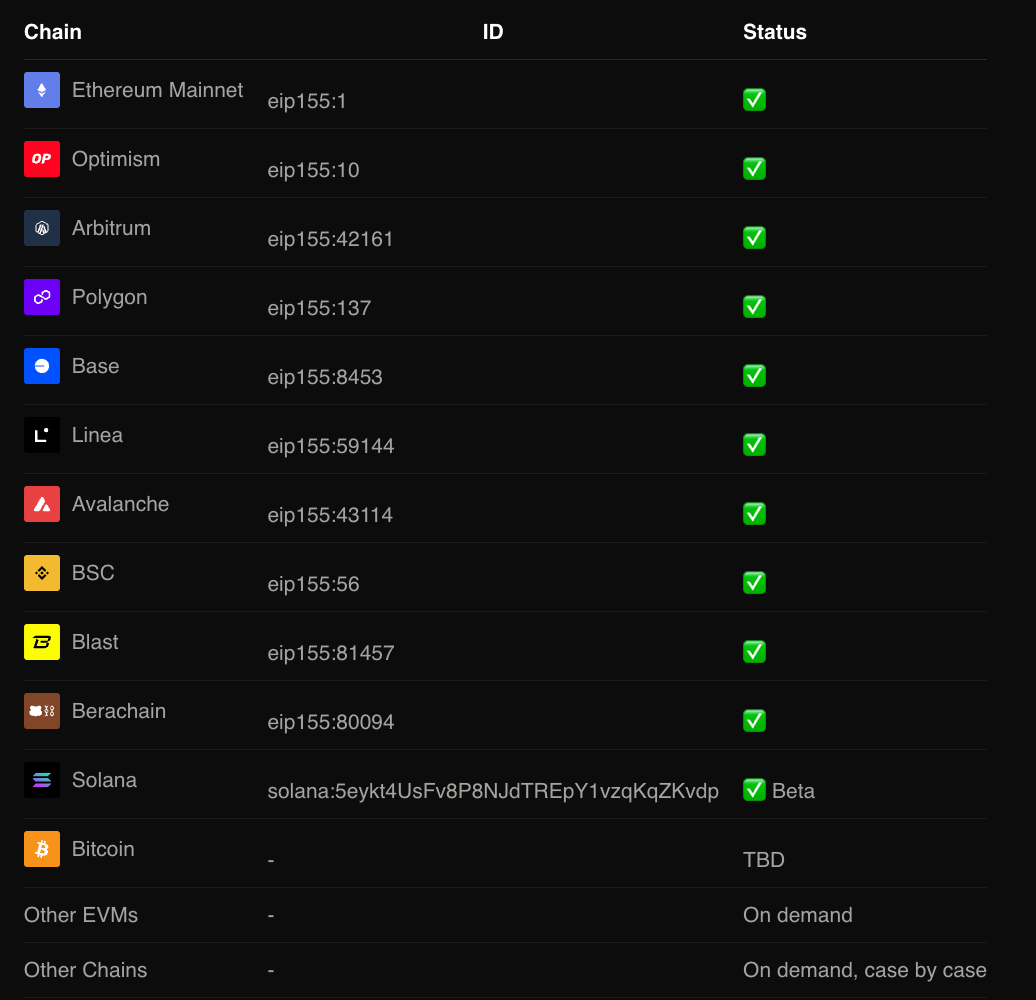Click the black Linea logo icon
1036x1000 pixels.
42,435
